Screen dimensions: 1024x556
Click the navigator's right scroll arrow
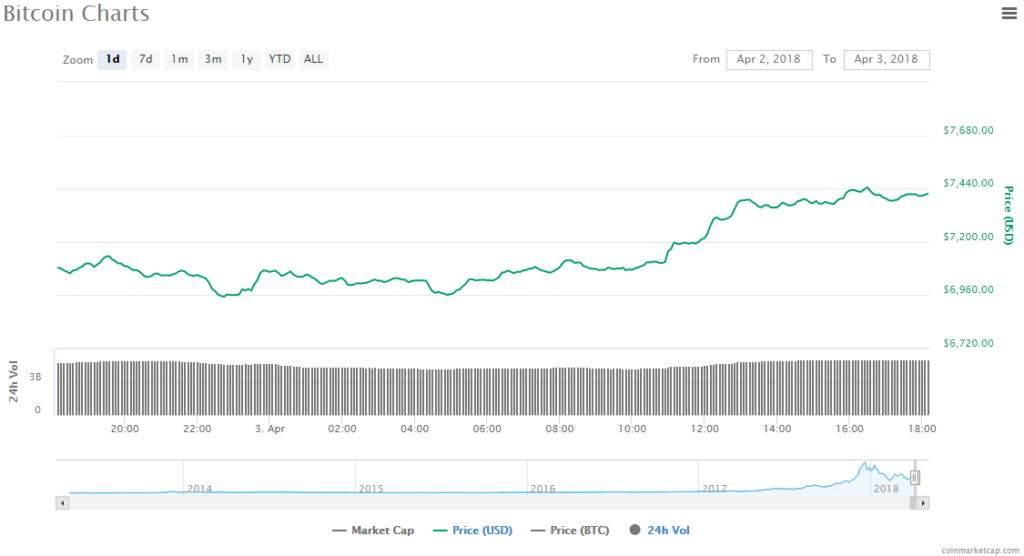(x=923, y=503)
